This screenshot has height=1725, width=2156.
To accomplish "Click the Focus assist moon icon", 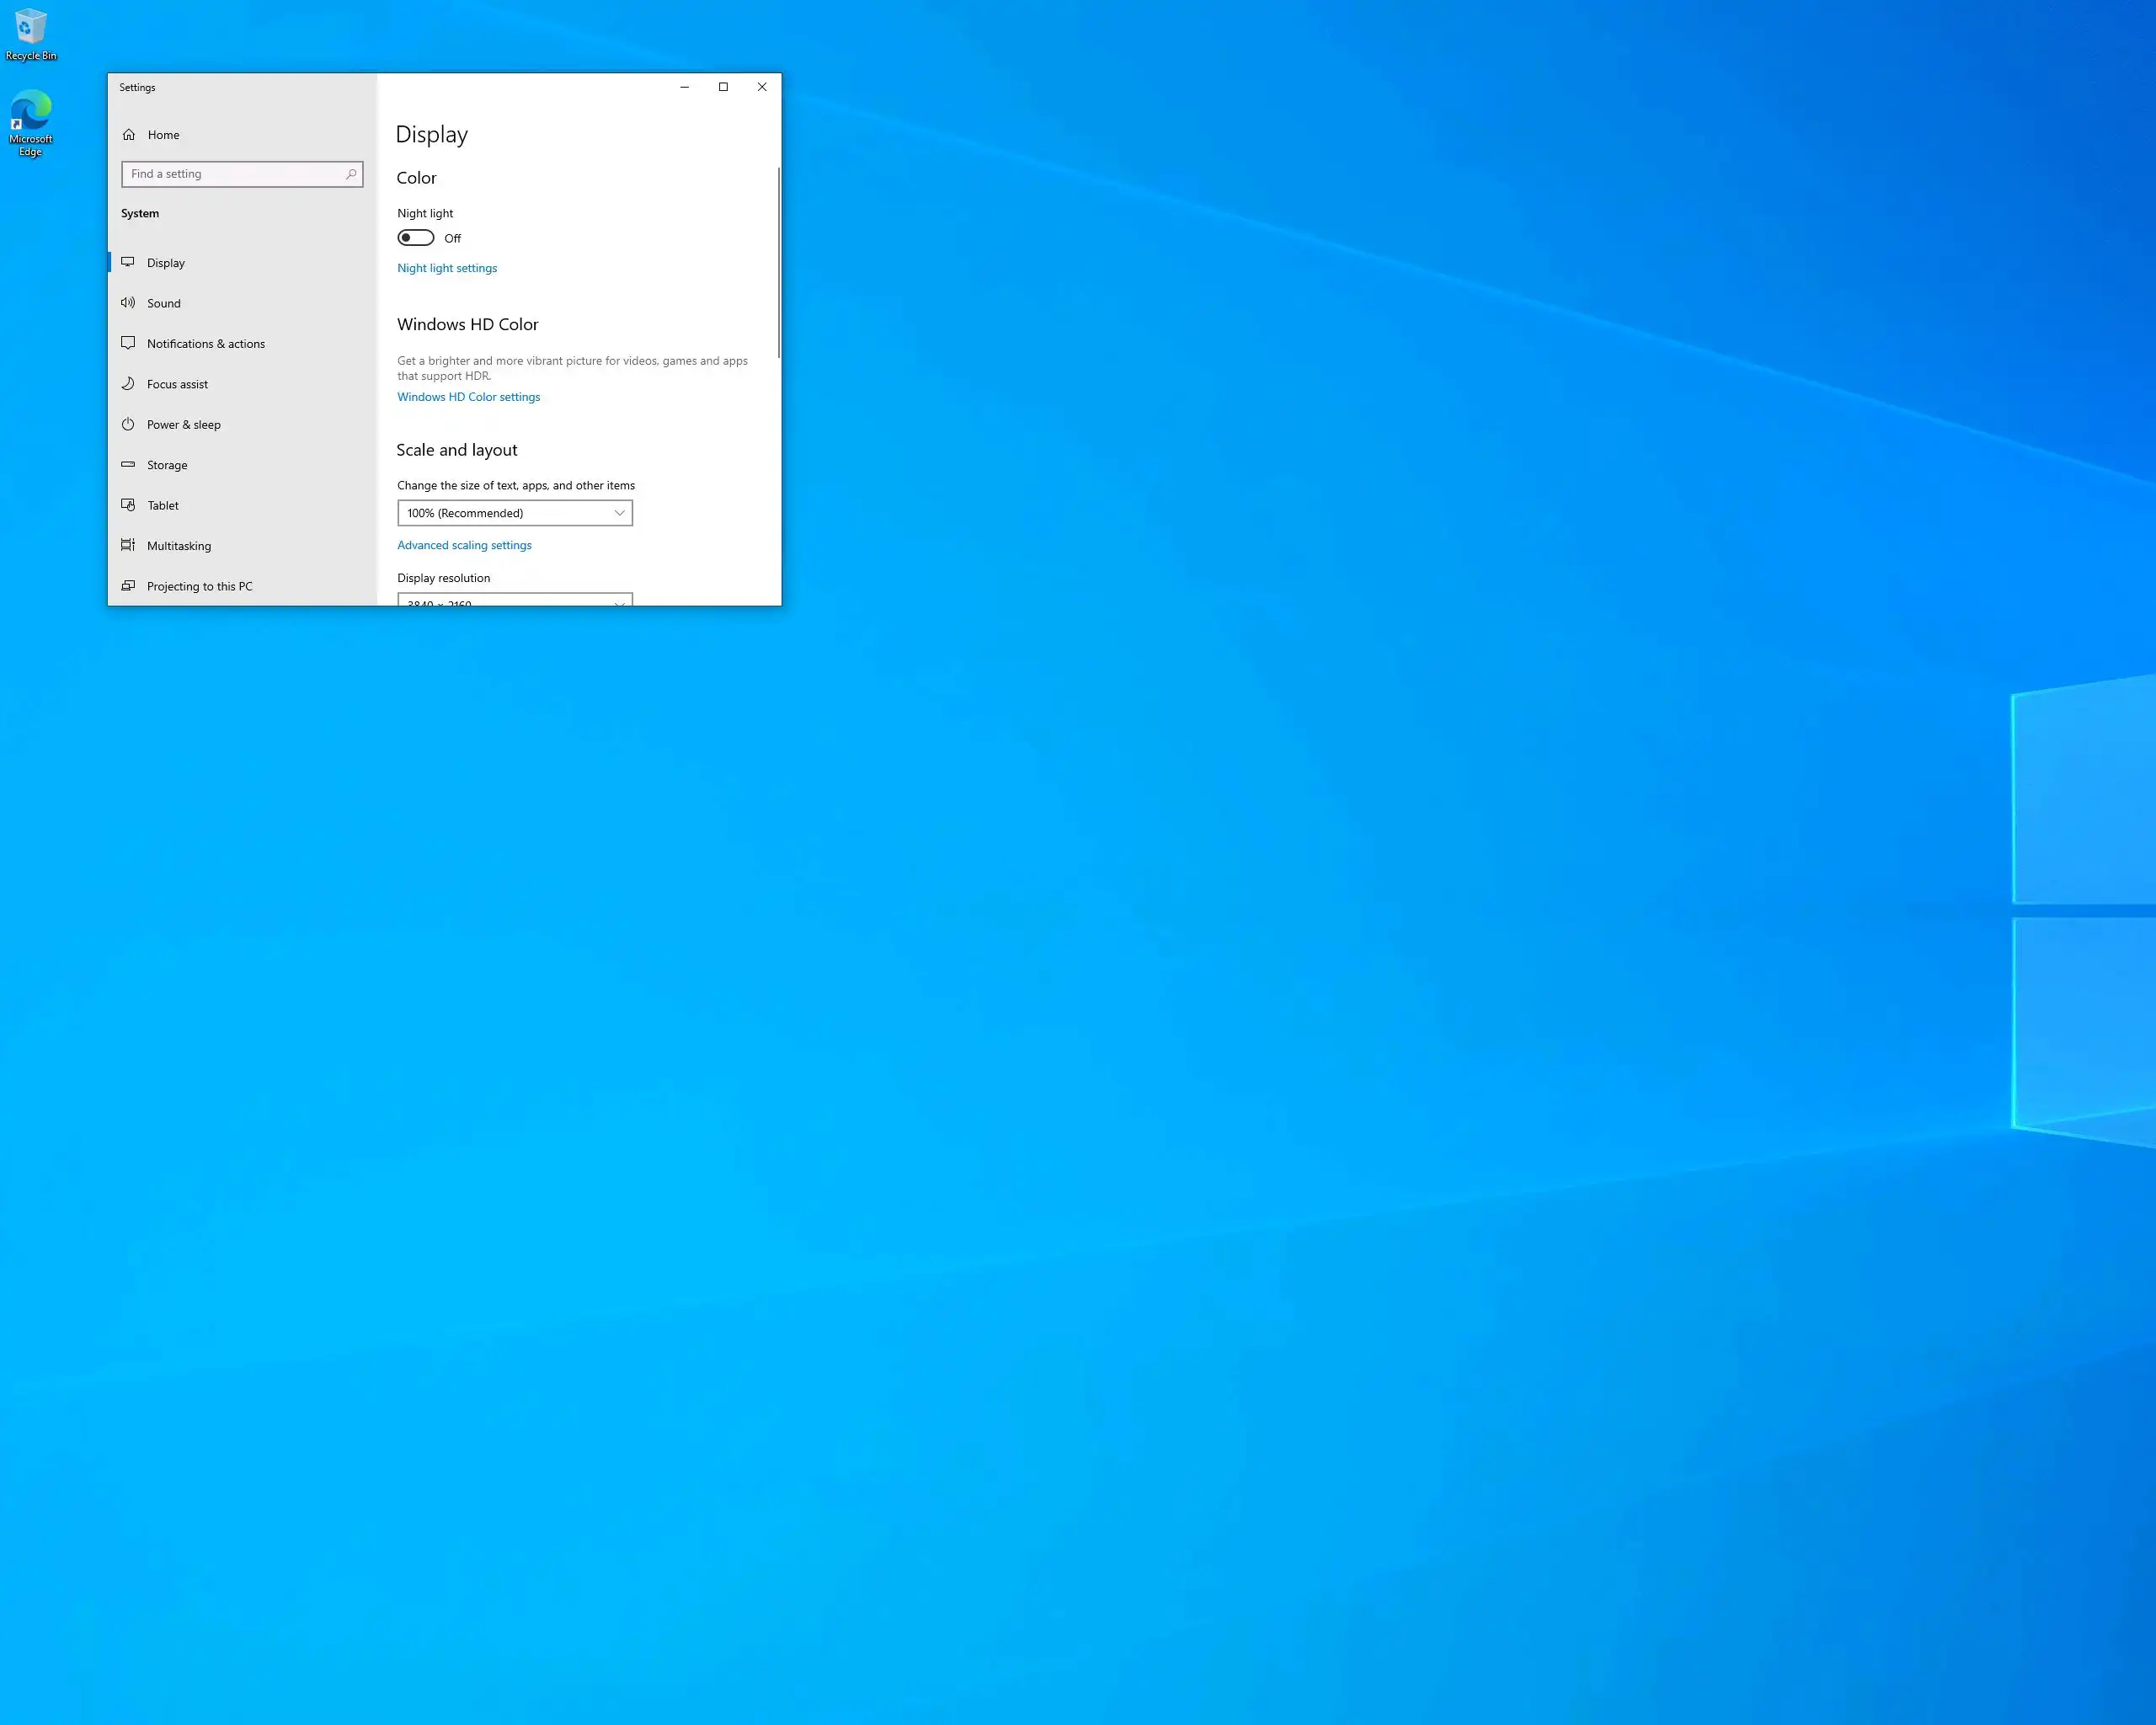I will [128, 384].
